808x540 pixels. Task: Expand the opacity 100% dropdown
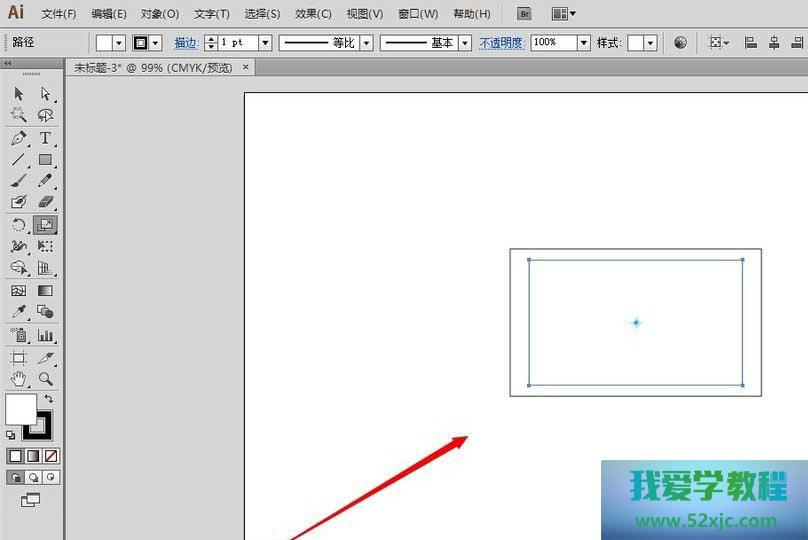pyautogui.click(x=584, y=43)
